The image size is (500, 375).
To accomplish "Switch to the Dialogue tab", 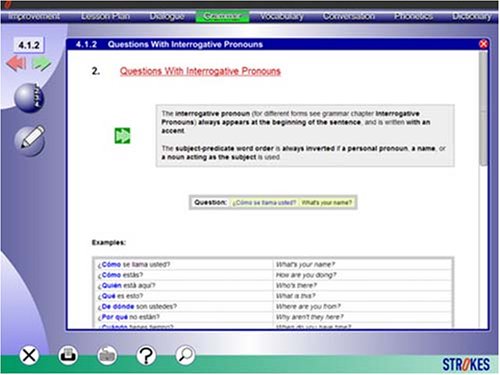I will pos(167,16).
